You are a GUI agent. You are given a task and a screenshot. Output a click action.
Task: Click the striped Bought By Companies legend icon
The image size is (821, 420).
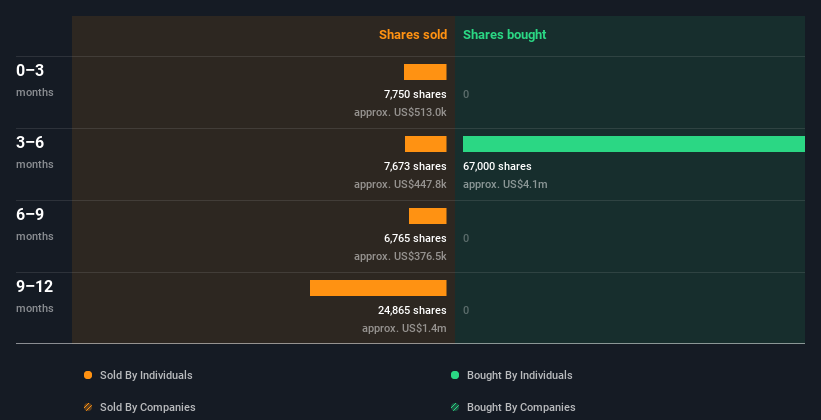click(x=455, y=407)
